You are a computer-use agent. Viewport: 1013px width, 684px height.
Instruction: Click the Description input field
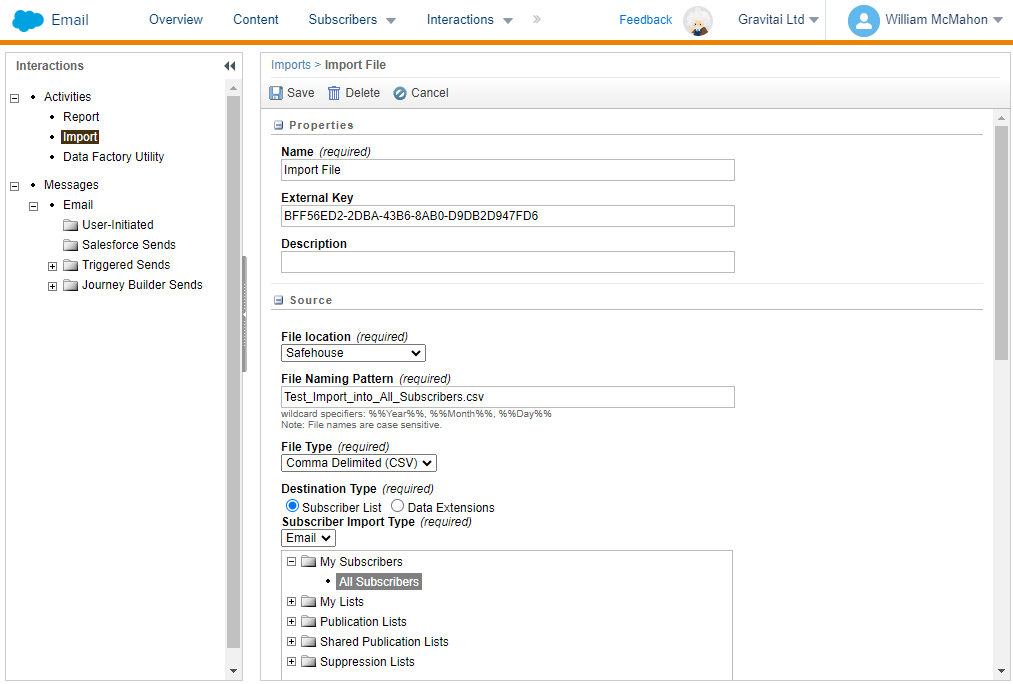(507, 262)
